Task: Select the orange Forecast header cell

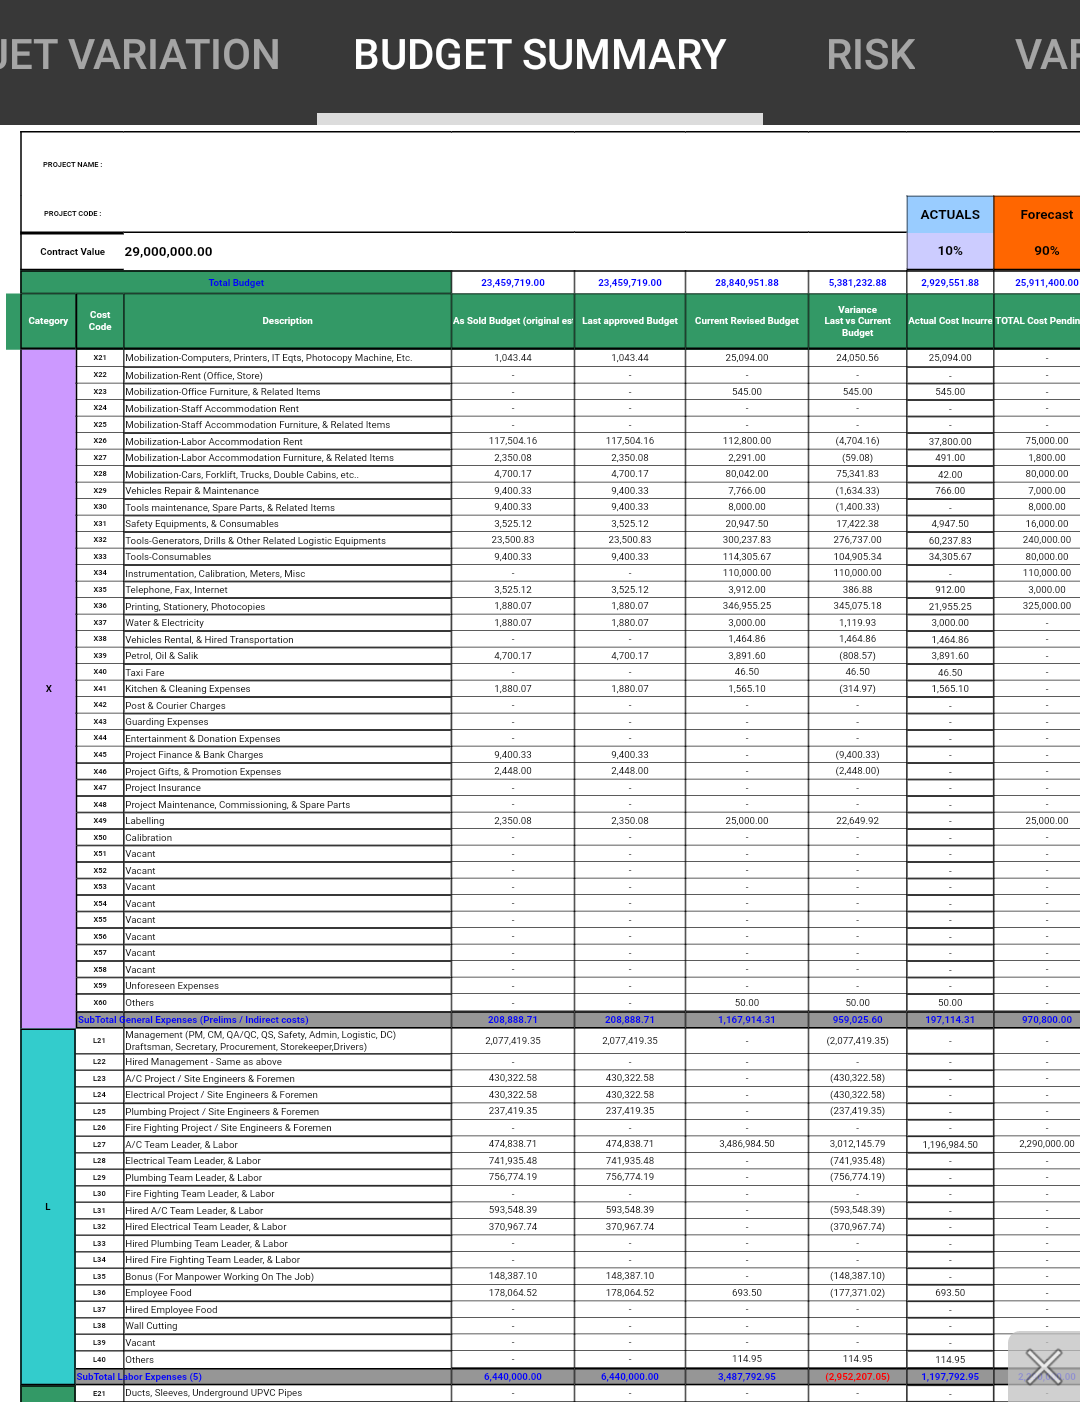Action: point(1038,215)
